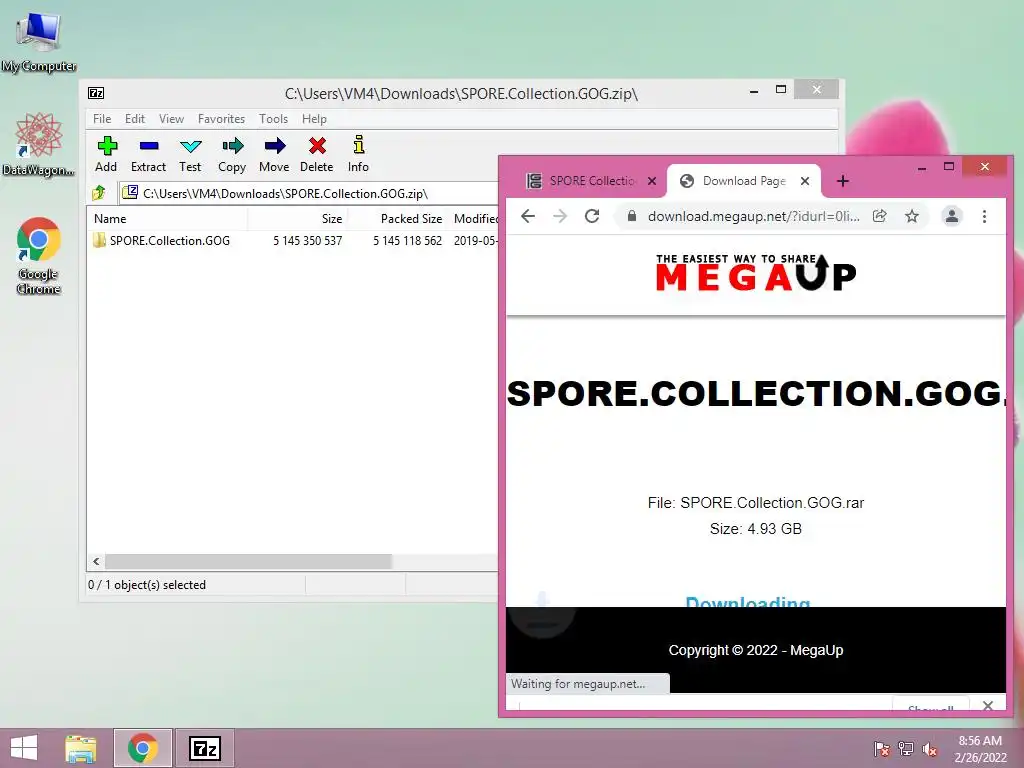
Task: Click the 0 / 1 object(s) selected status
Action: (x=147, y=584)
